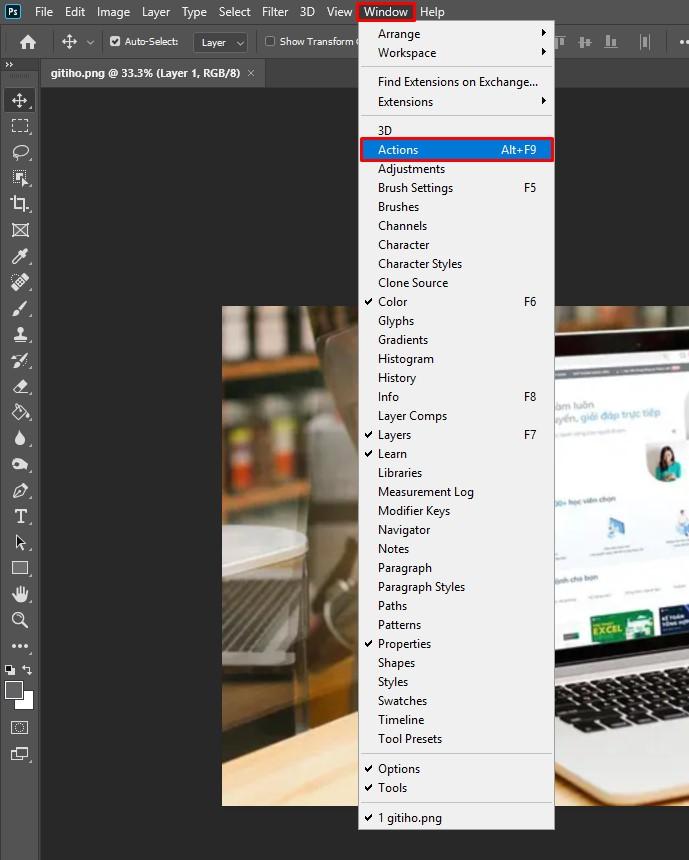Click the align horizontal centers icon
Image resolution: width=689 pixels, height=860 pixels.
tap(585, 42)
